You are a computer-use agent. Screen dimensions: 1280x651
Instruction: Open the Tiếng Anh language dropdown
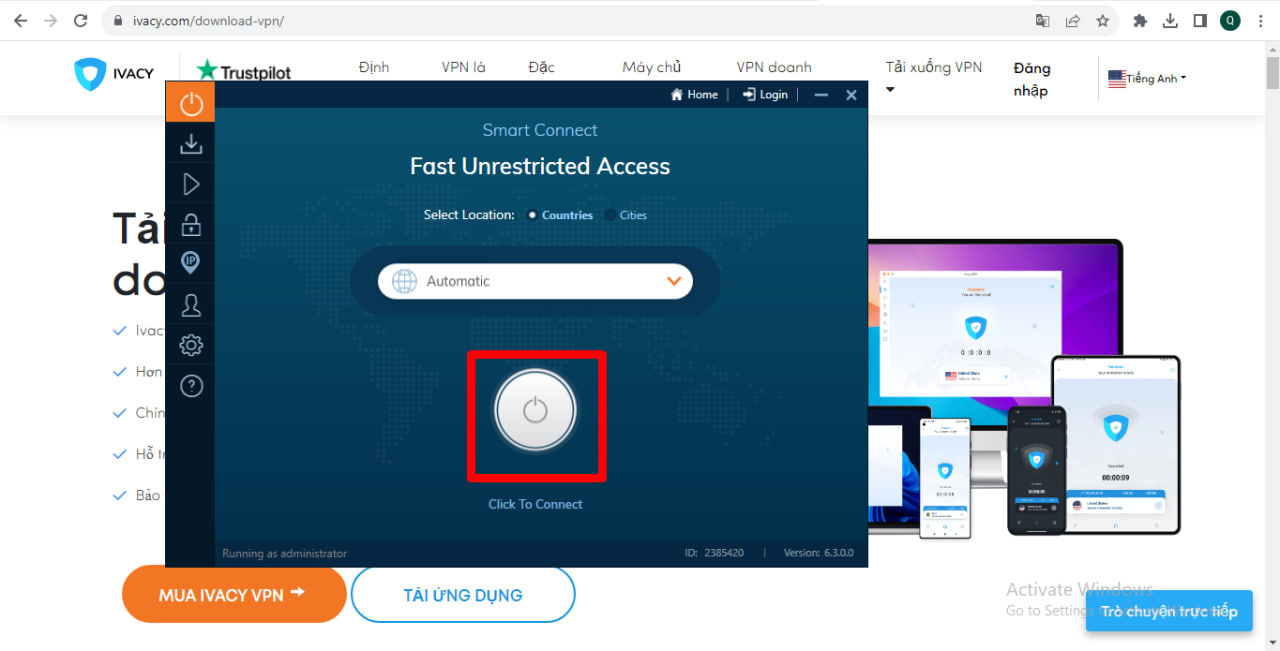tap(1147, 78)
